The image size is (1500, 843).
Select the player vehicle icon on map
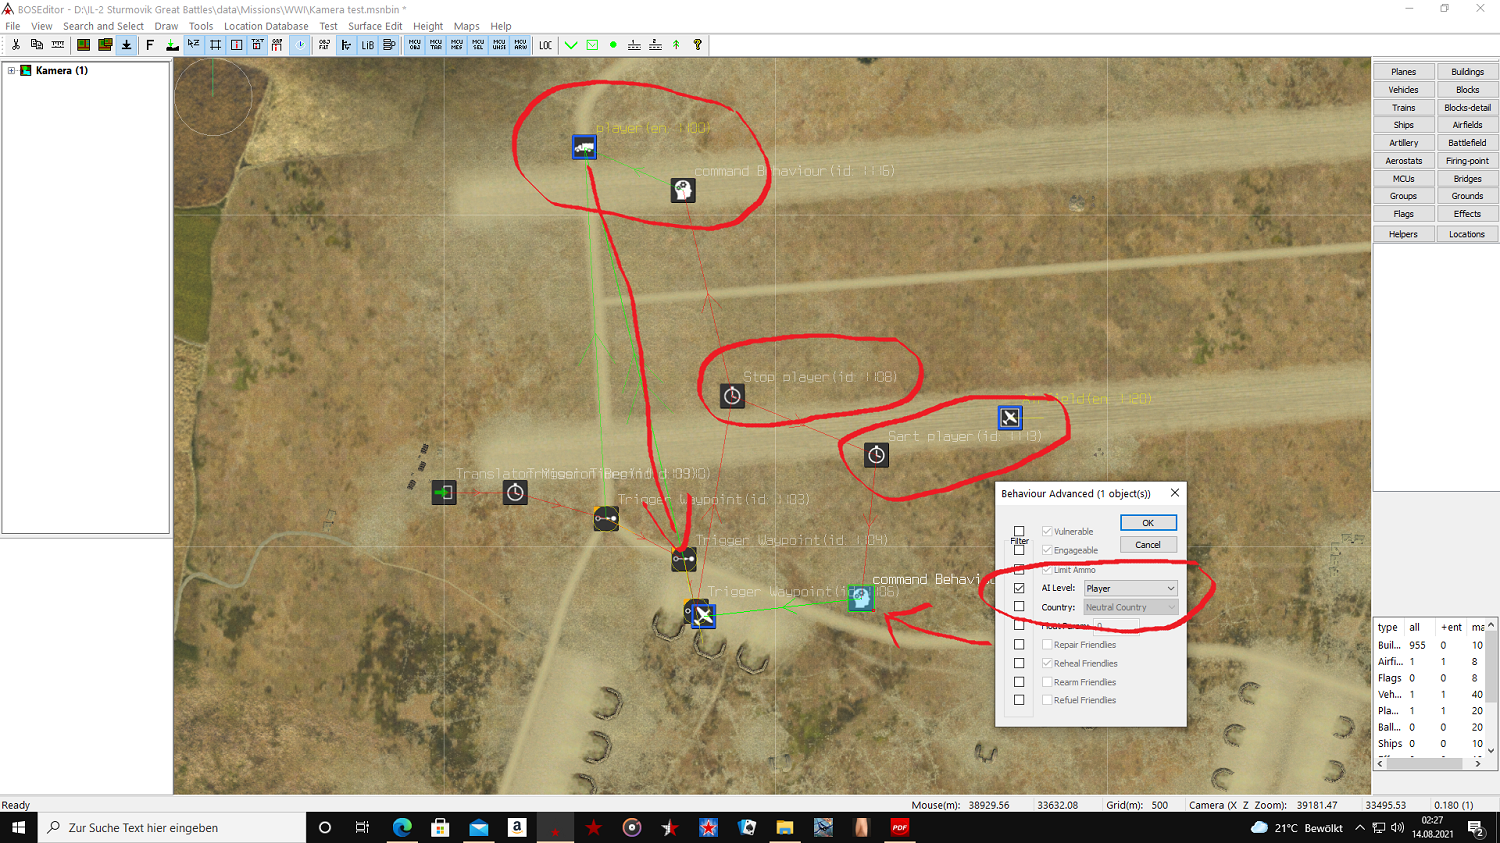[584, 148]
